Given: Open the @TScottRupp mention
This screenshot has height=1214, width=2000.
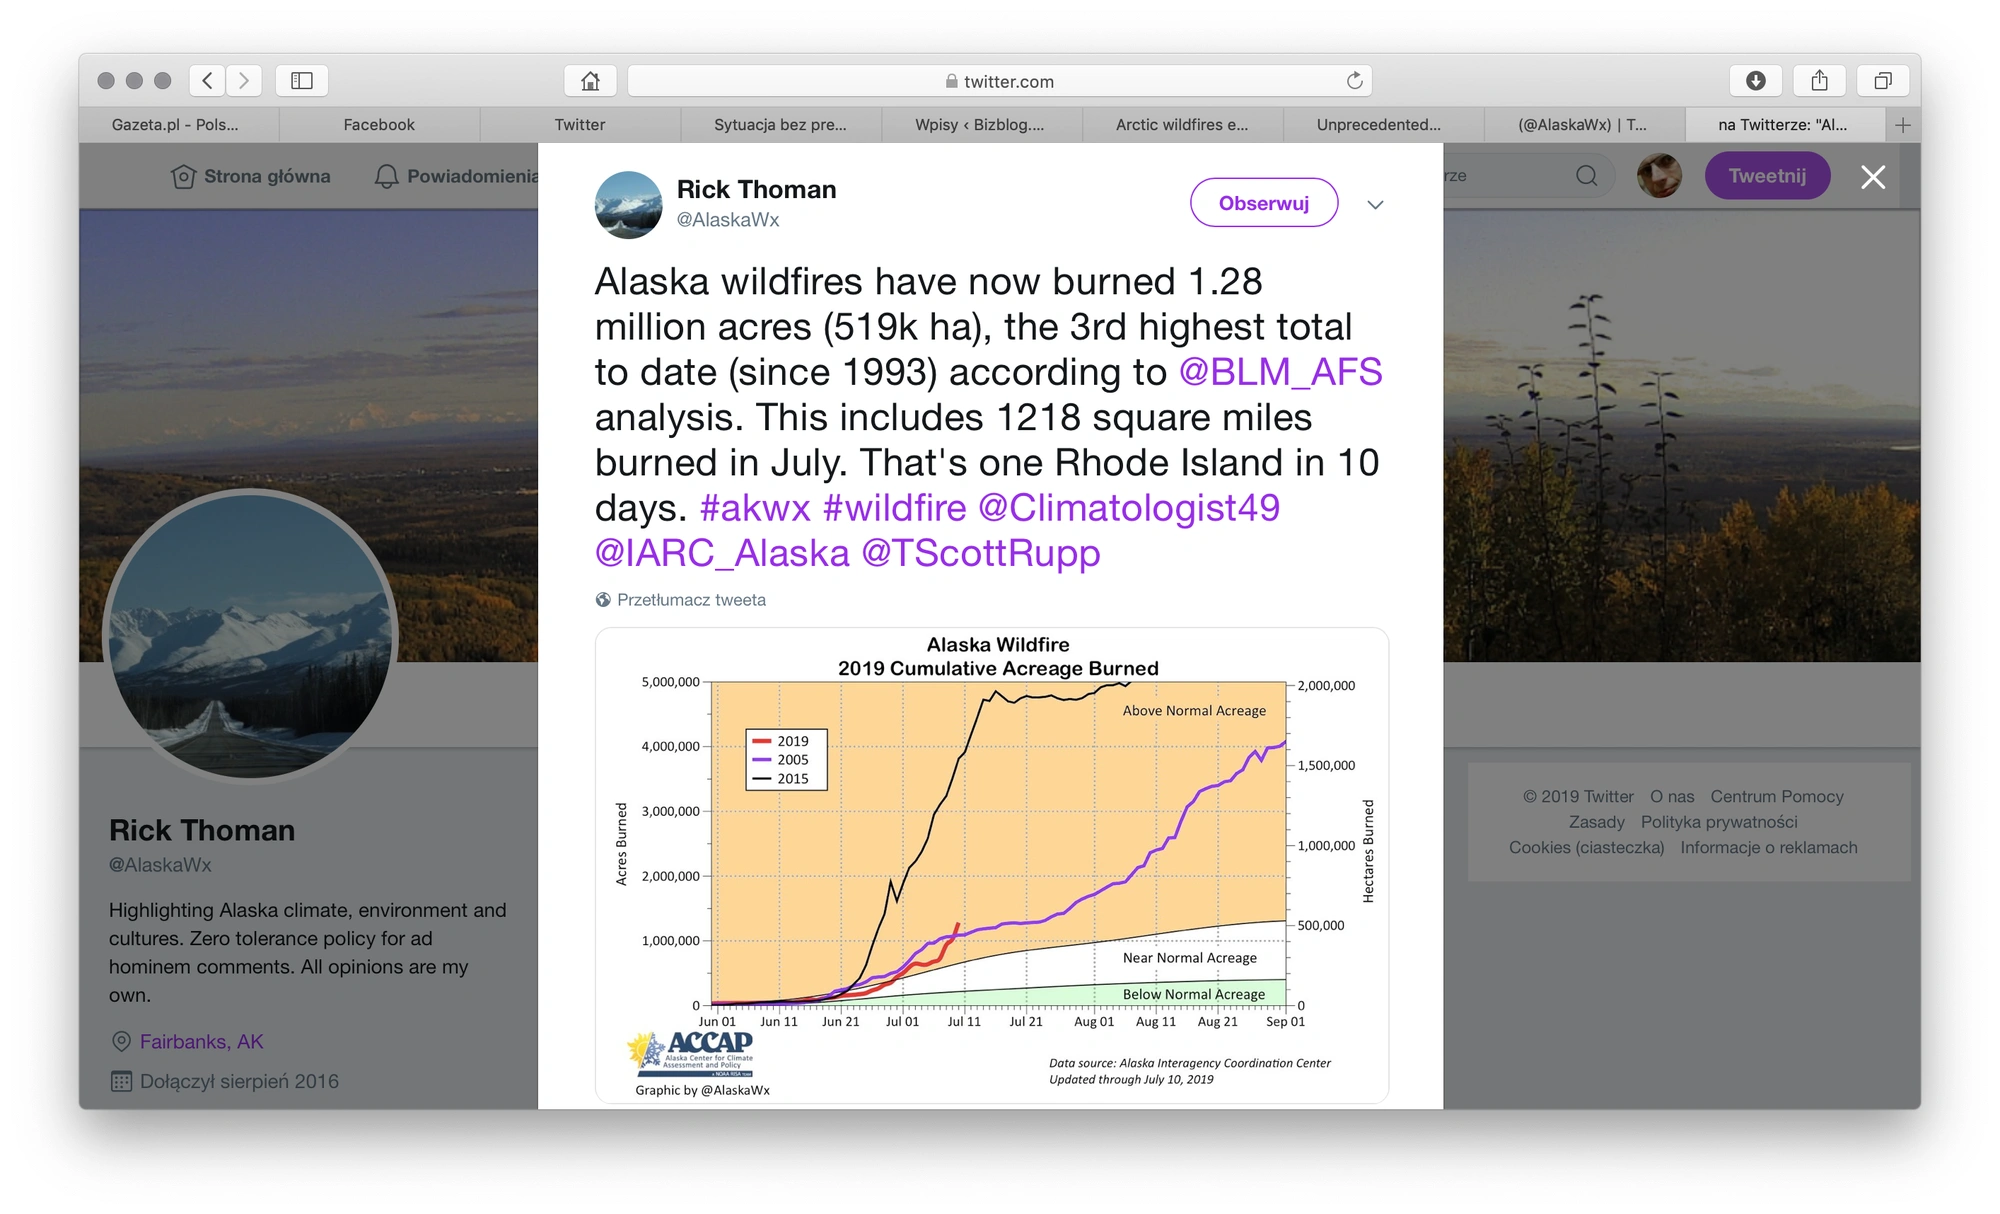Looking at the screenshot, I should coord(981,553).
